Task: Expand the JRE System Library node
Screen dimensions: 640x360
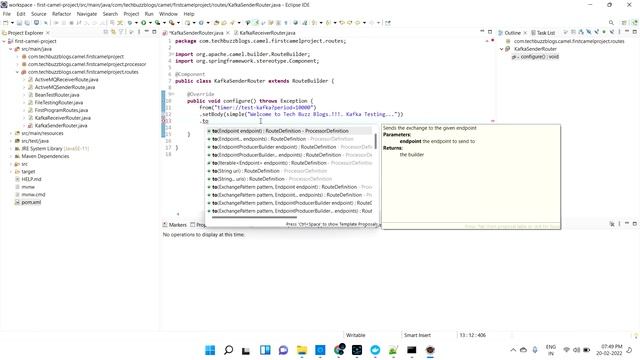Action: [11, 149]
